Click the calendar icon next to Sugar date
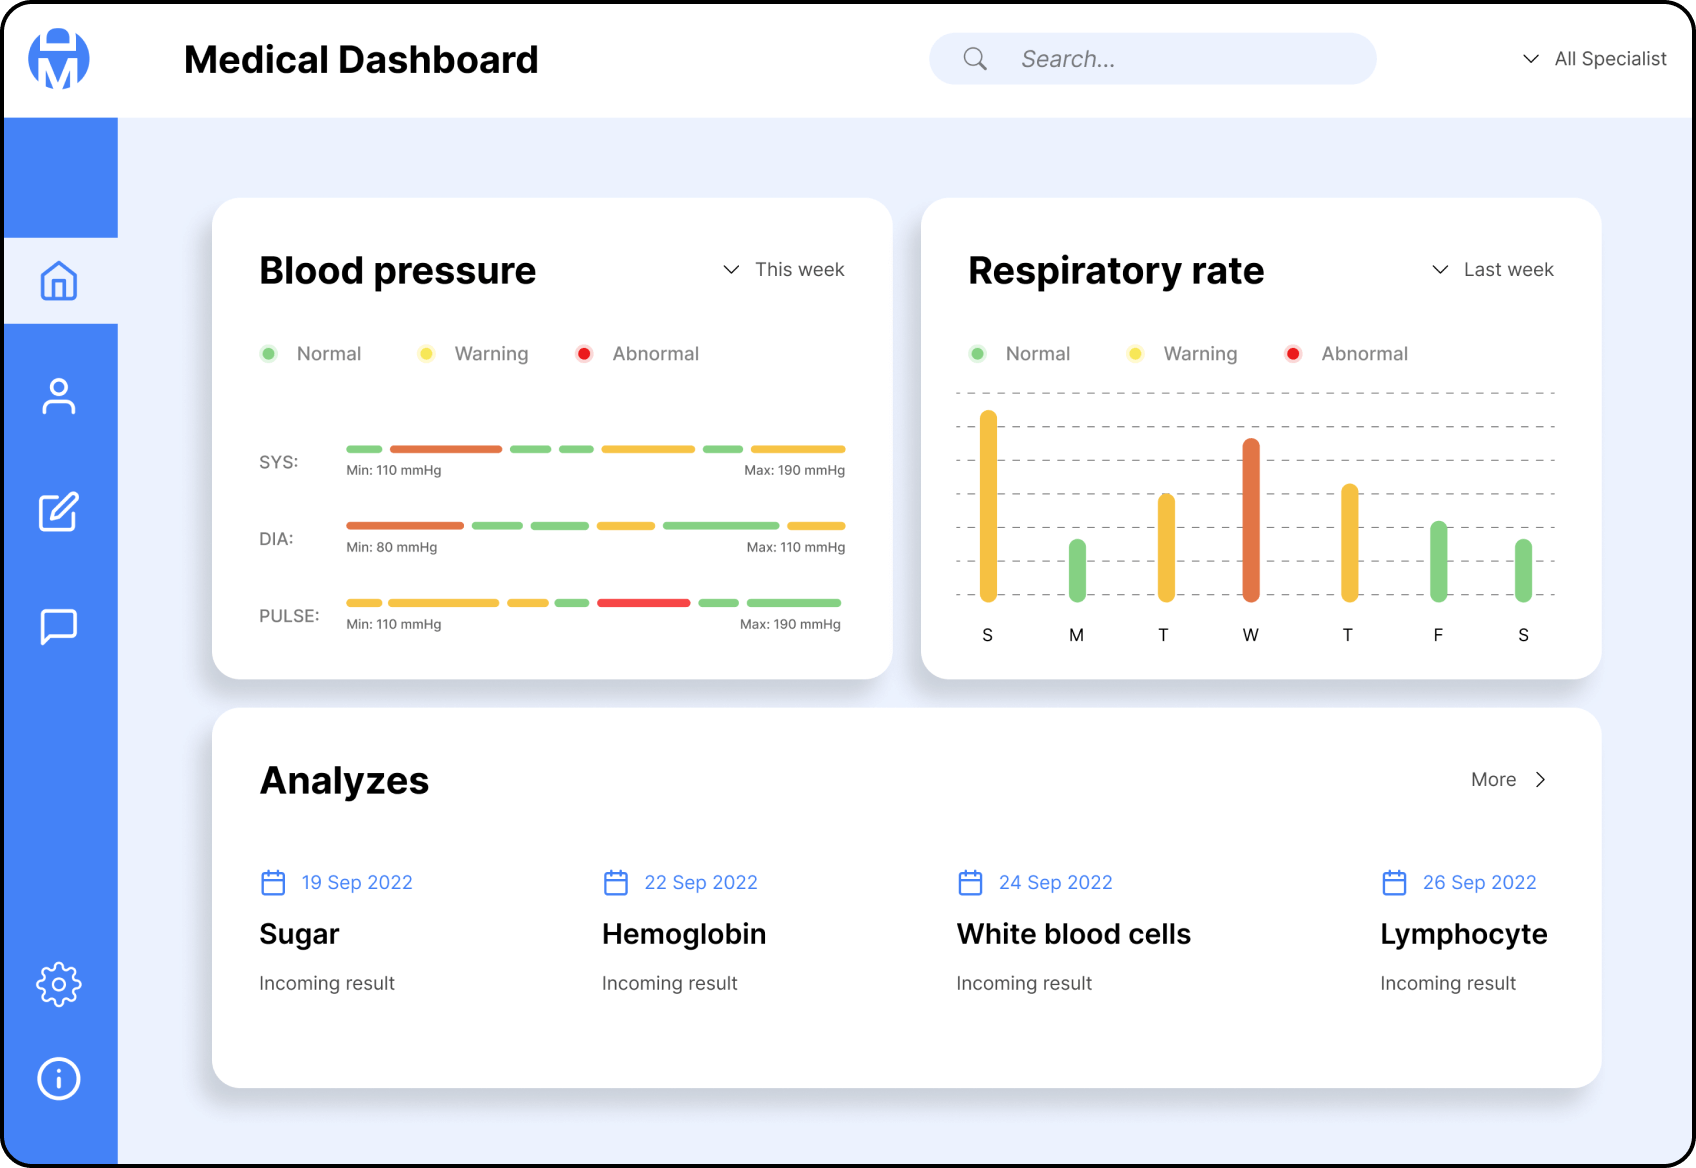This screenshot has height=1168, width=1696. pos(272,882)
